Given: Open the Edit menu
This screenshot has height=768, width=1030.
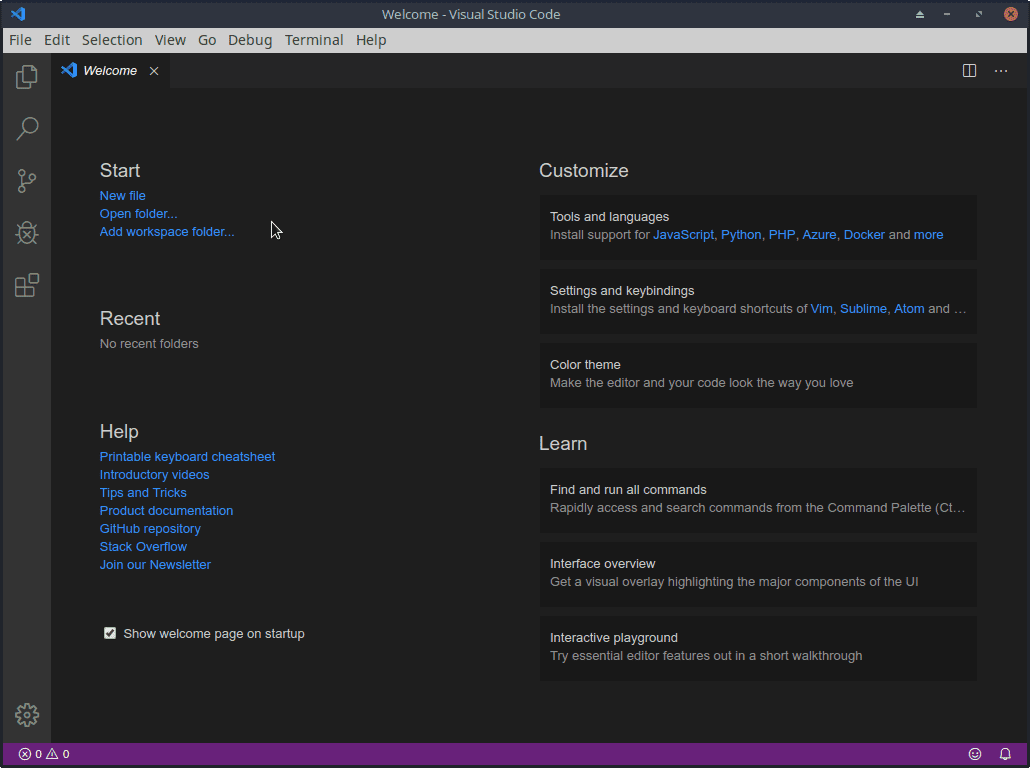Looking at the screenshot, I should click(57, 40).
